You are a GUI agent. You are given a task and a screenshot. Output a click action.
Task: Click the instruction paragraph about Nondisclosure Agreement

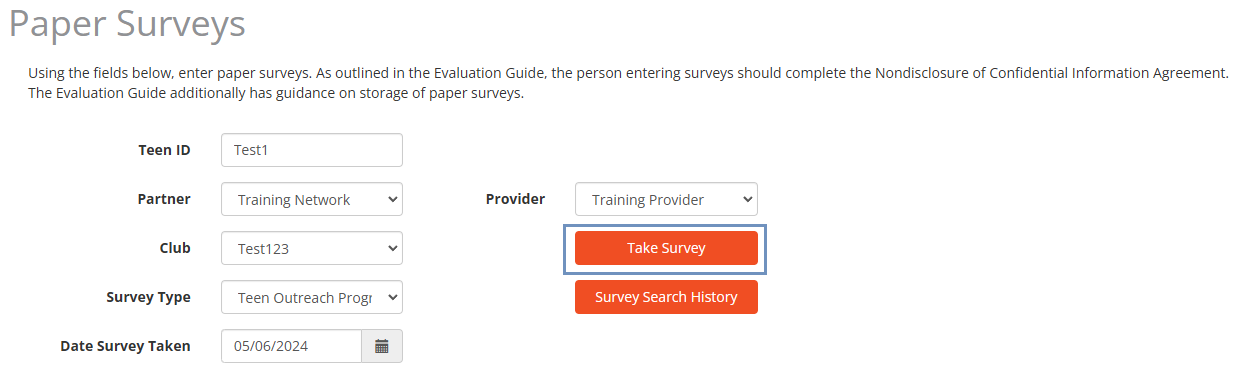point(628,83)
